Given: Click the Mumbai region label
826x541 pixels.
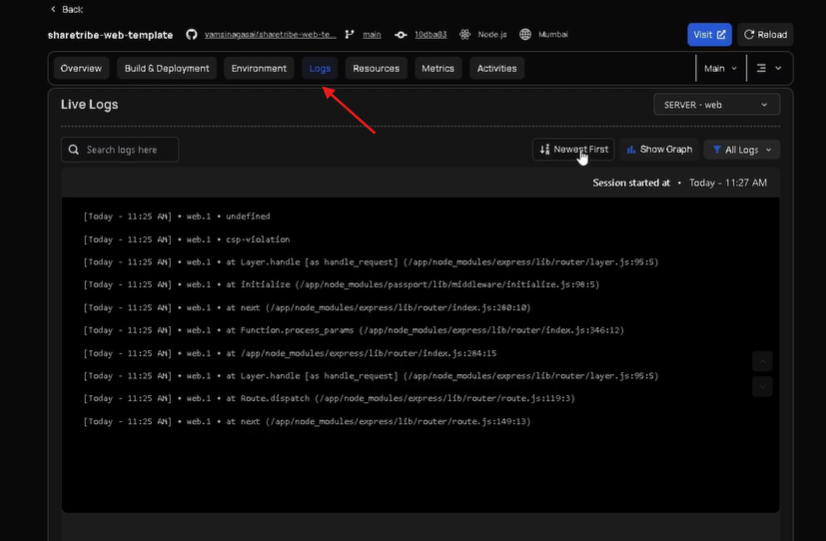Looking at the screenshot, I should pyautogui.click(x=553, y=35).
